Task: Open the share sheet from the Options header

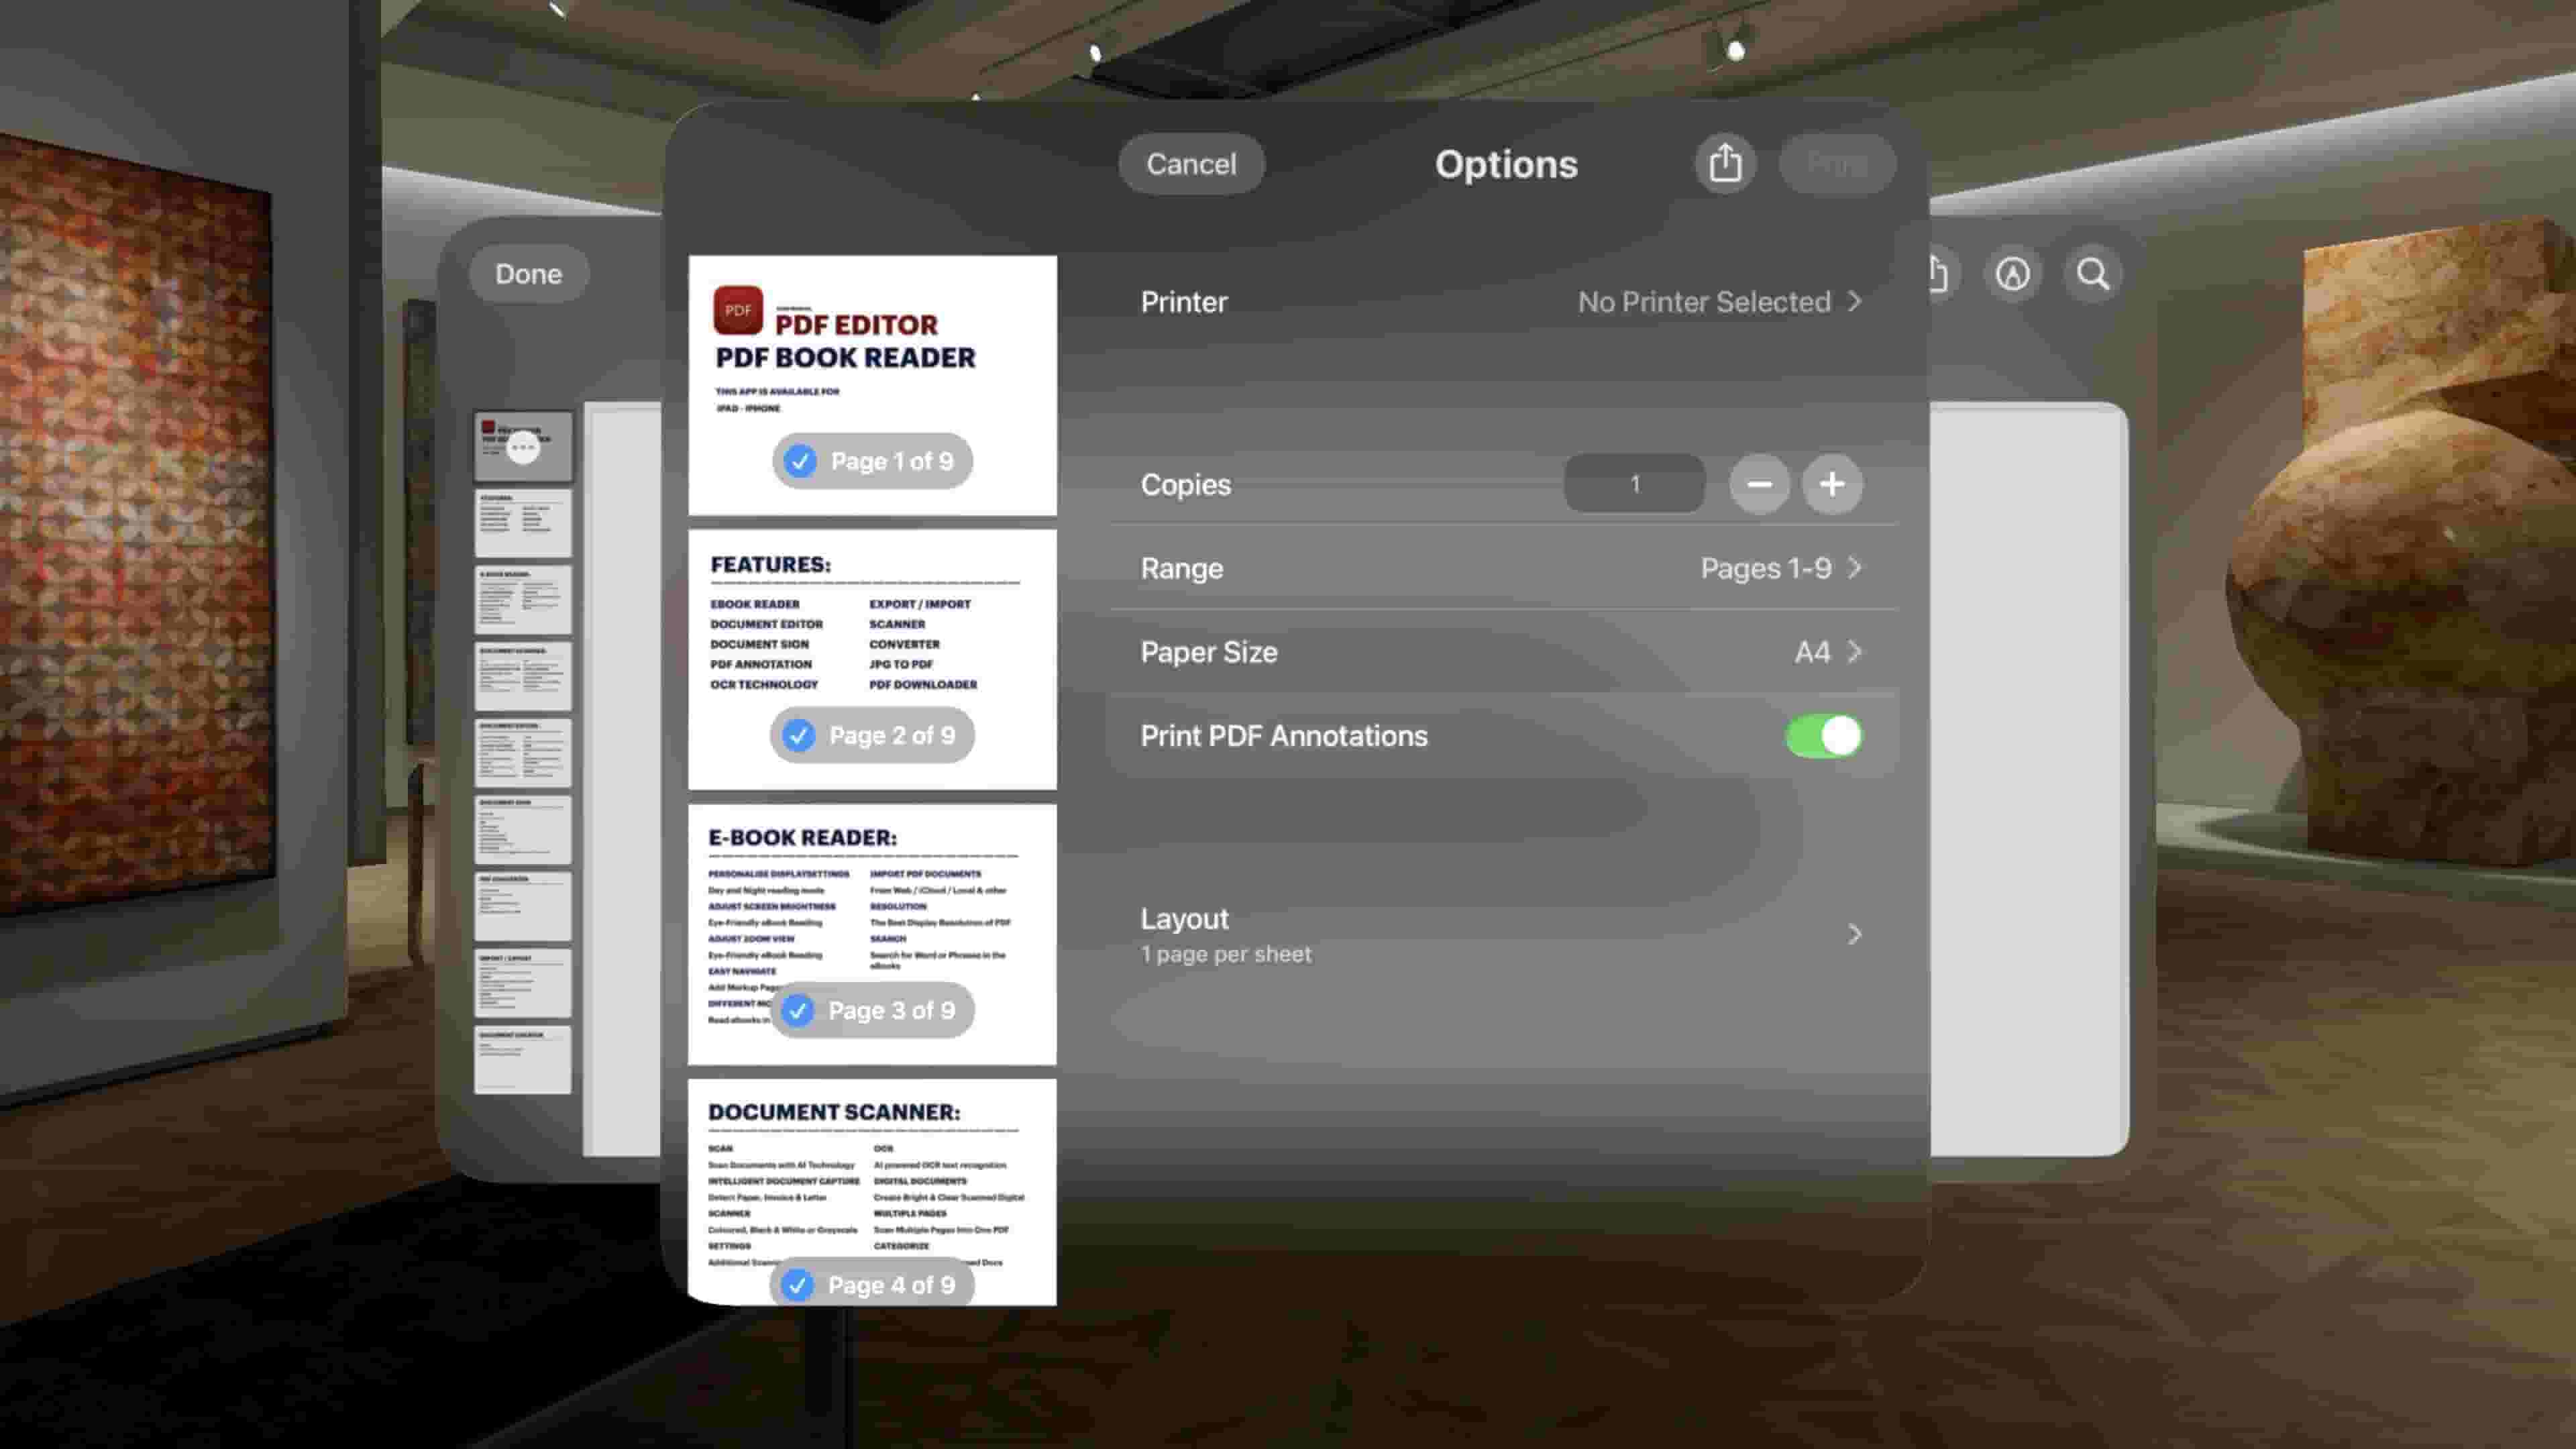Action: [x=1724, y=163]
